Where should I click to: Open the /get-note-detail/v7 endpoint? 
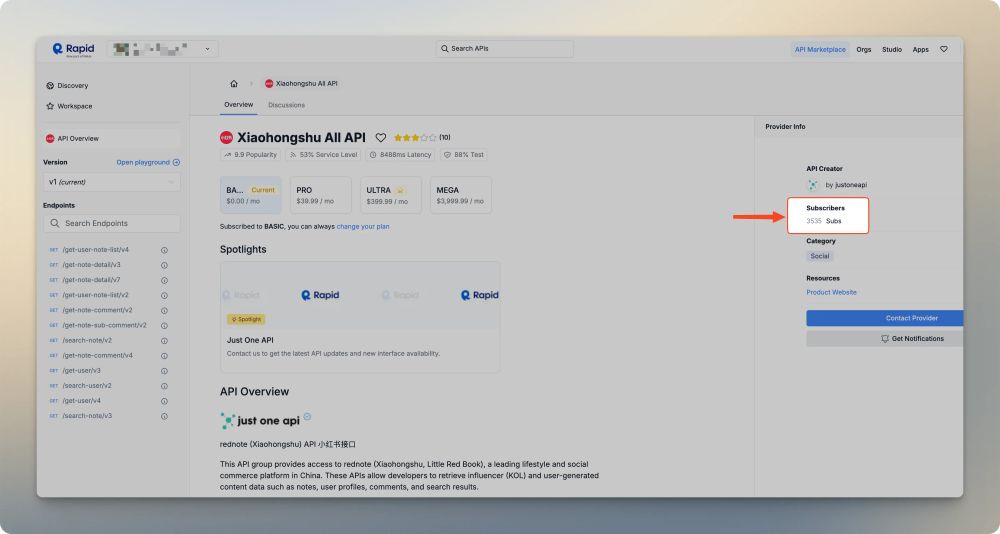91,280
